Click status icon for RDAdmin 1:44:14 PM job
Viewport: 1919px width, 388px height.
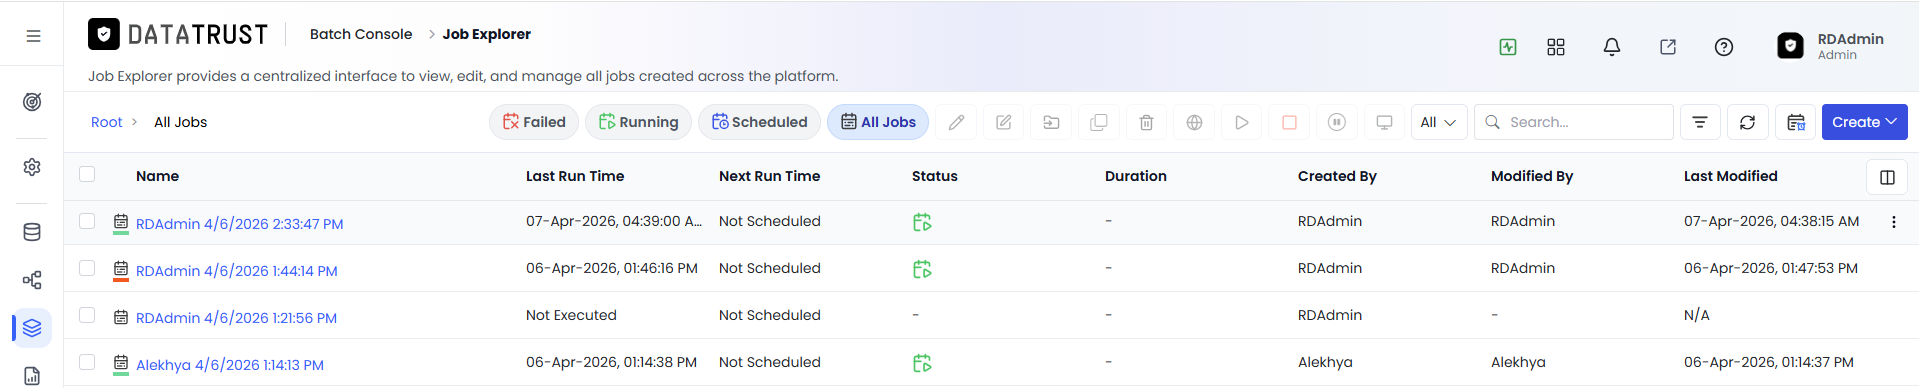[x=922, y=269]
